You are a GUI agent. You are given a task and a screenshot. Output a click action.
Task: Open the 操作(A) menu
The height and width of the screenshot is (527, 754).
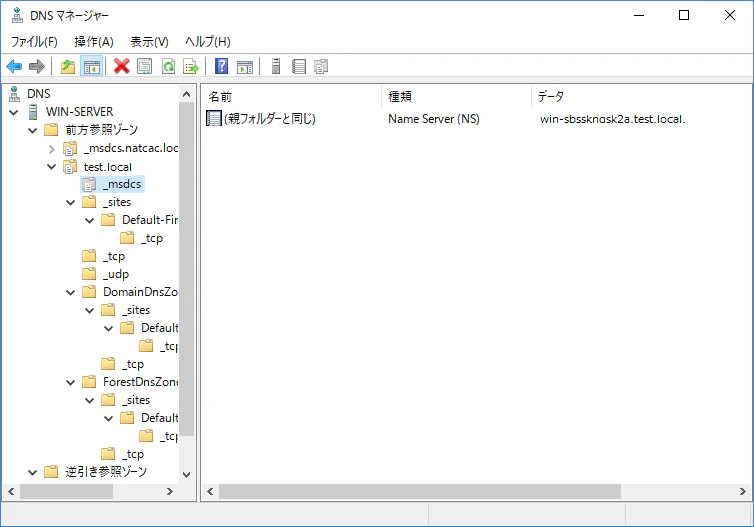pyautogui.click(x=94, y=42)
